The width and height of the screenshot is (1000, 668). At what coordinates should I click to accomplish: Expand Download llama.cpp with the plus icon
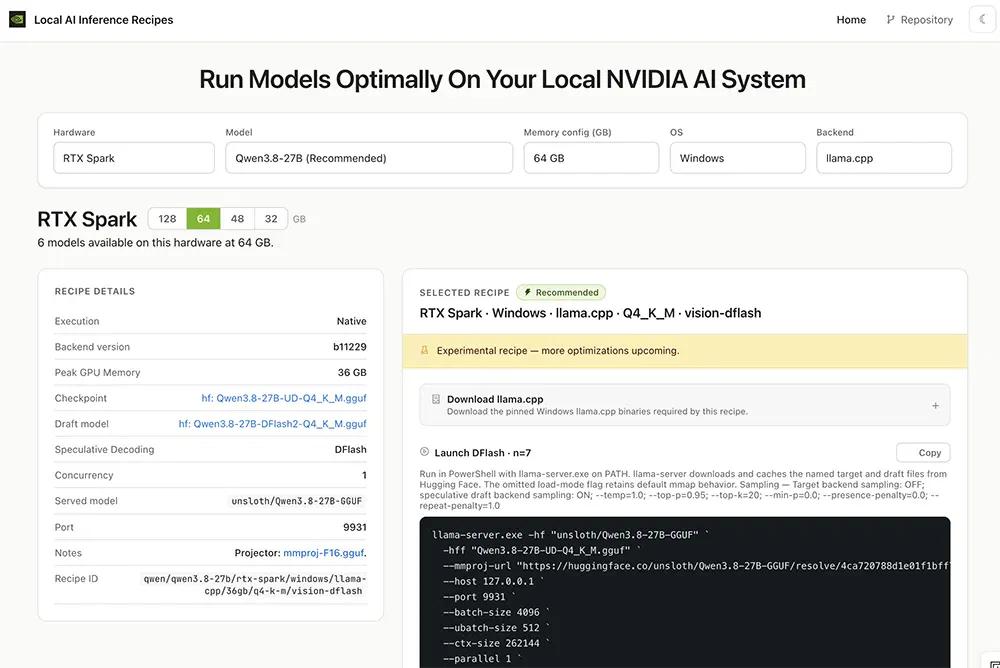935,405
